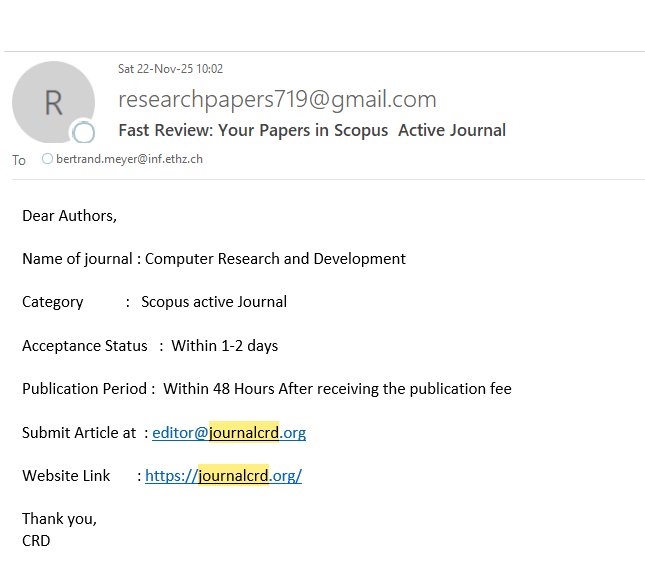Image resolution: width=645 pixels, height=583 pixels.
Task: Click the presence status circle on sender avatar
Action: coord(84,133)
